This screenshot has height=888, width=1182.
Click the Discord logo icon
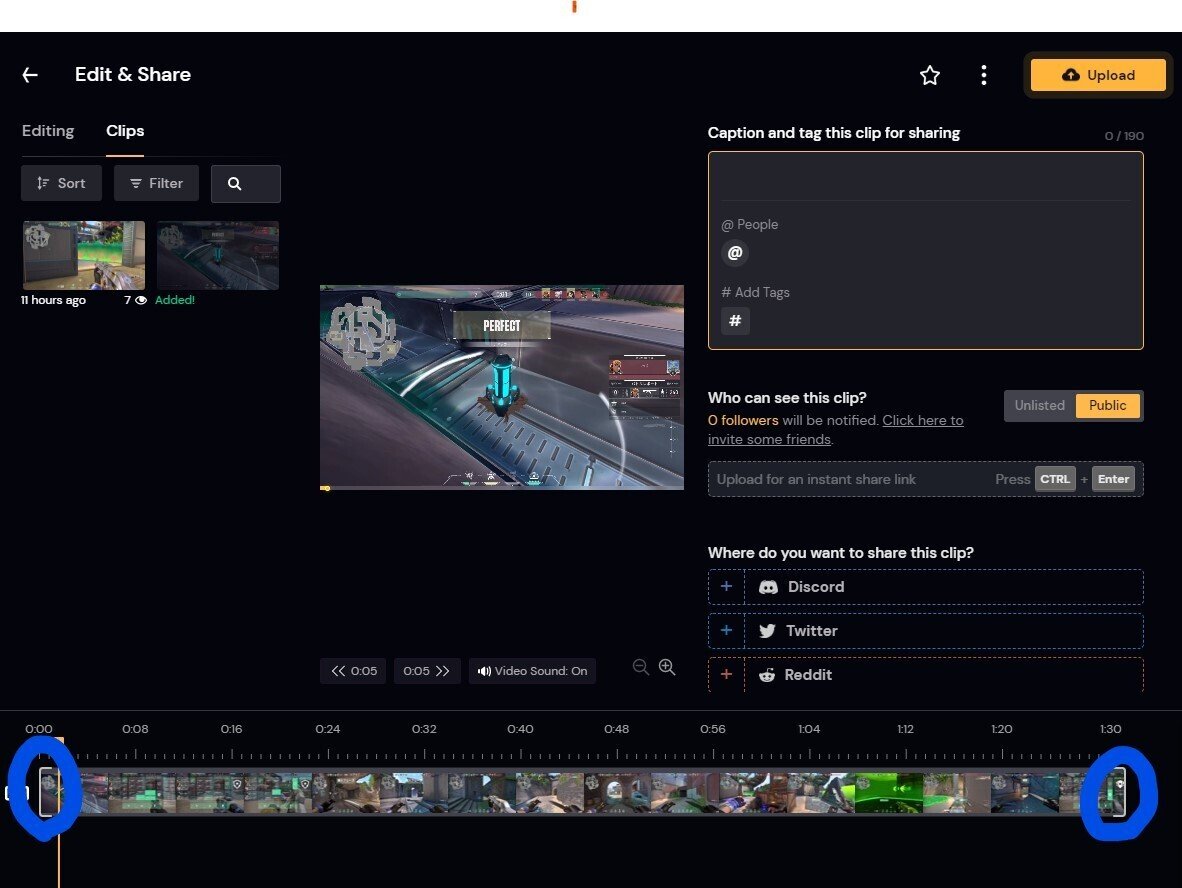768,587
